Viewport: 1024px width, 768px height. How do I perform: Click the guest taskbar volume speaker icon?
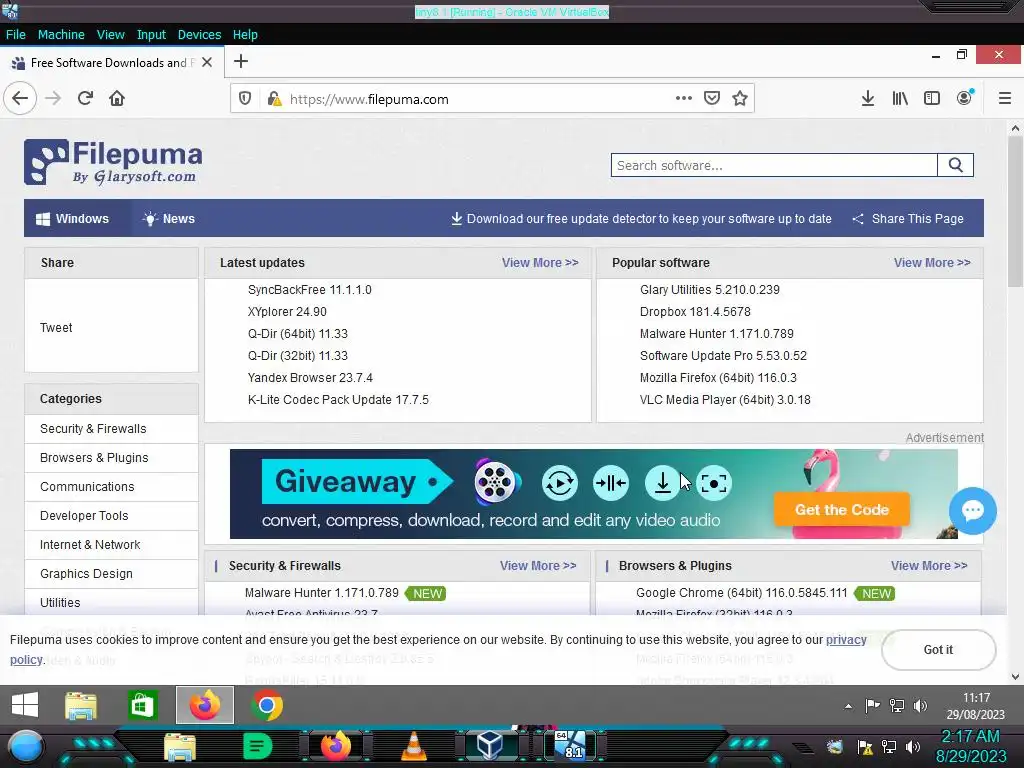tap(920, 706)
